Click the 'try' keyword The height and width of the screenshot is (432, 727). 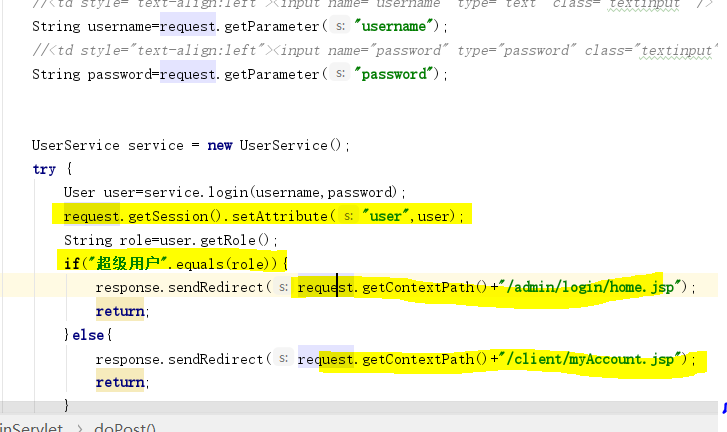tap(44, 170)
